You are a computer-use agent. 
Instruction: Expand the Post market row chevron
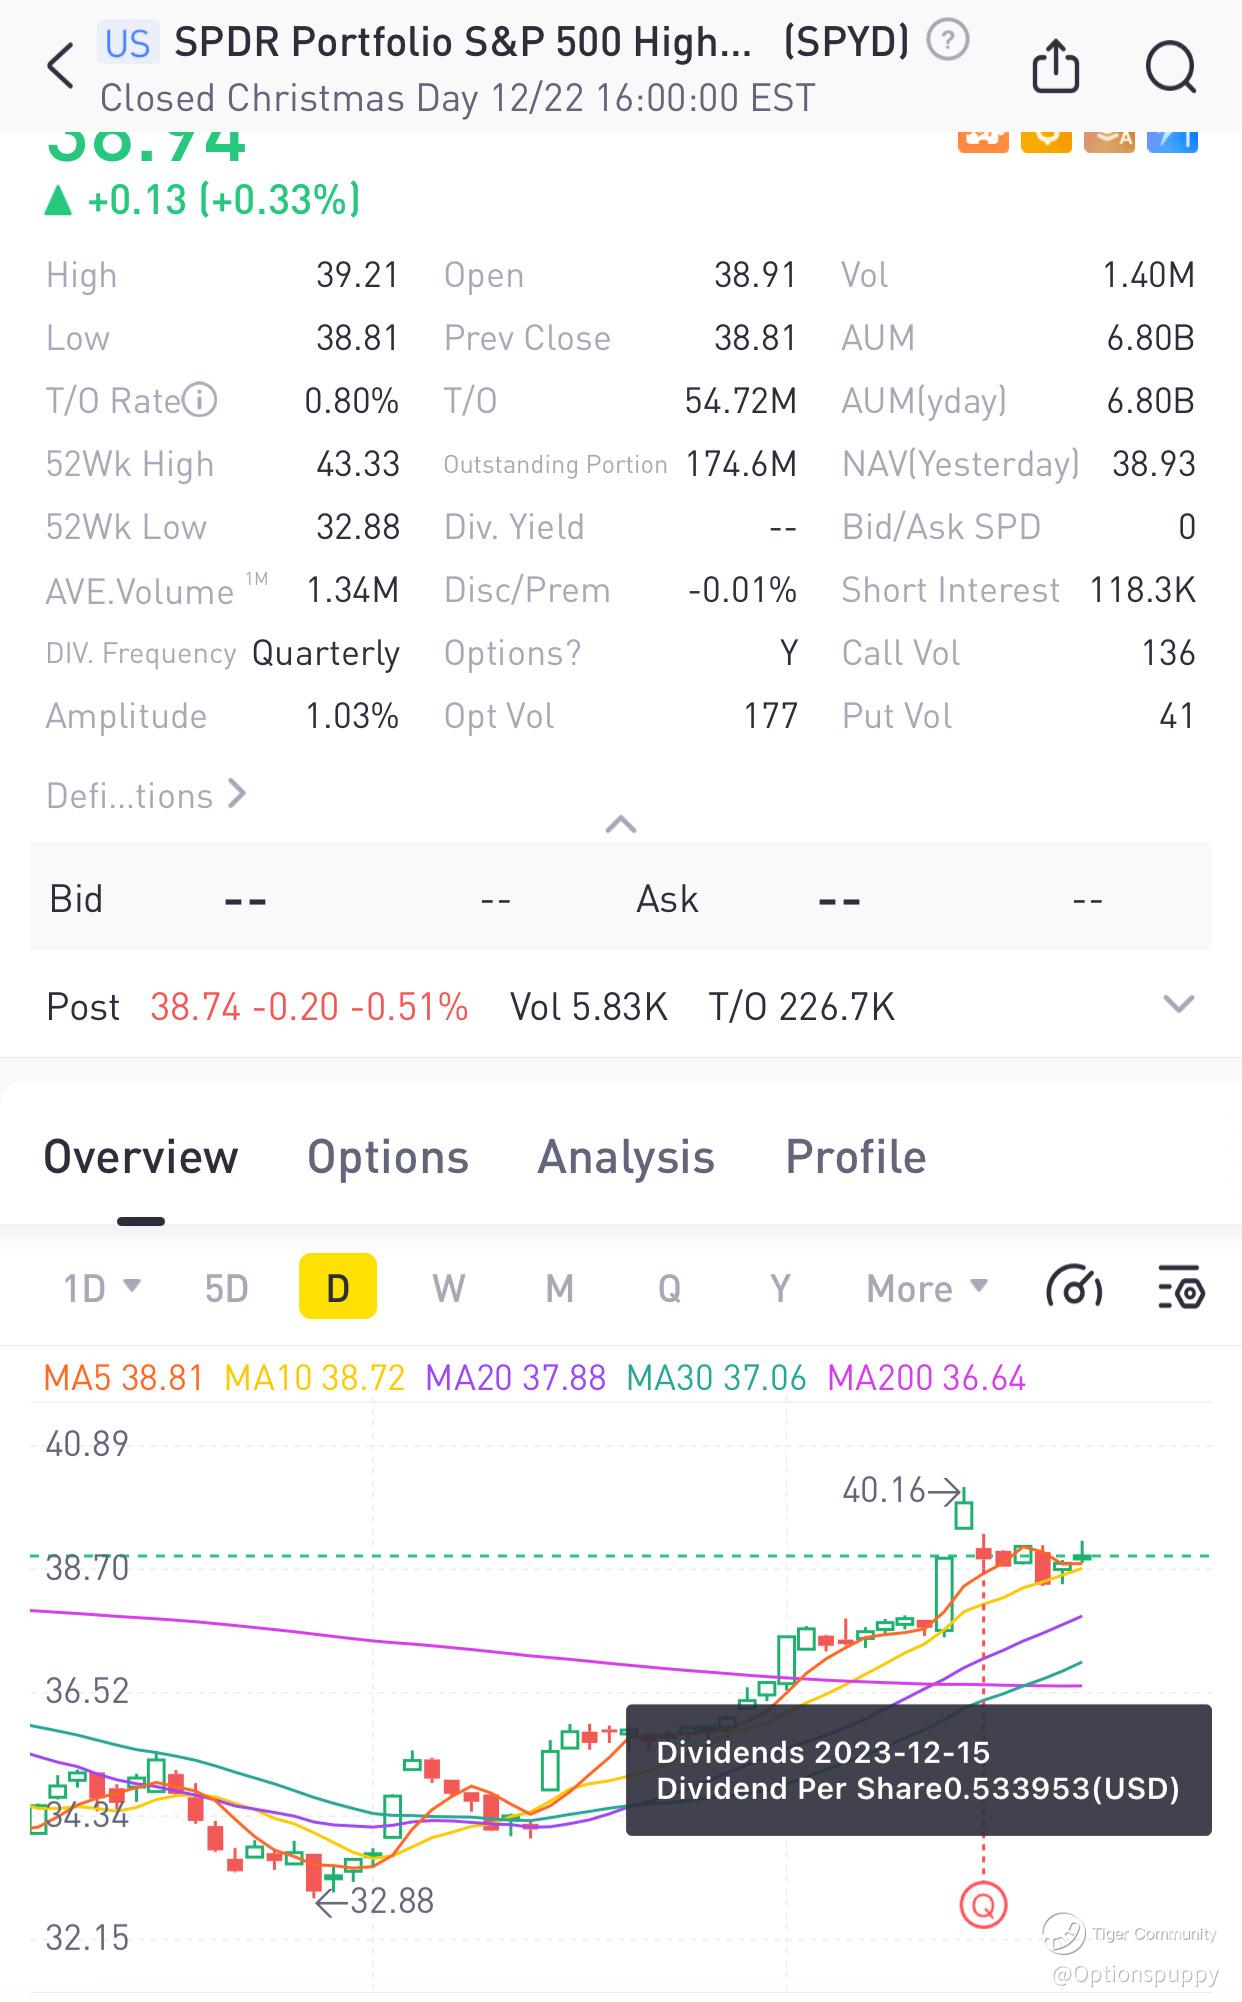(1179, 1004)
